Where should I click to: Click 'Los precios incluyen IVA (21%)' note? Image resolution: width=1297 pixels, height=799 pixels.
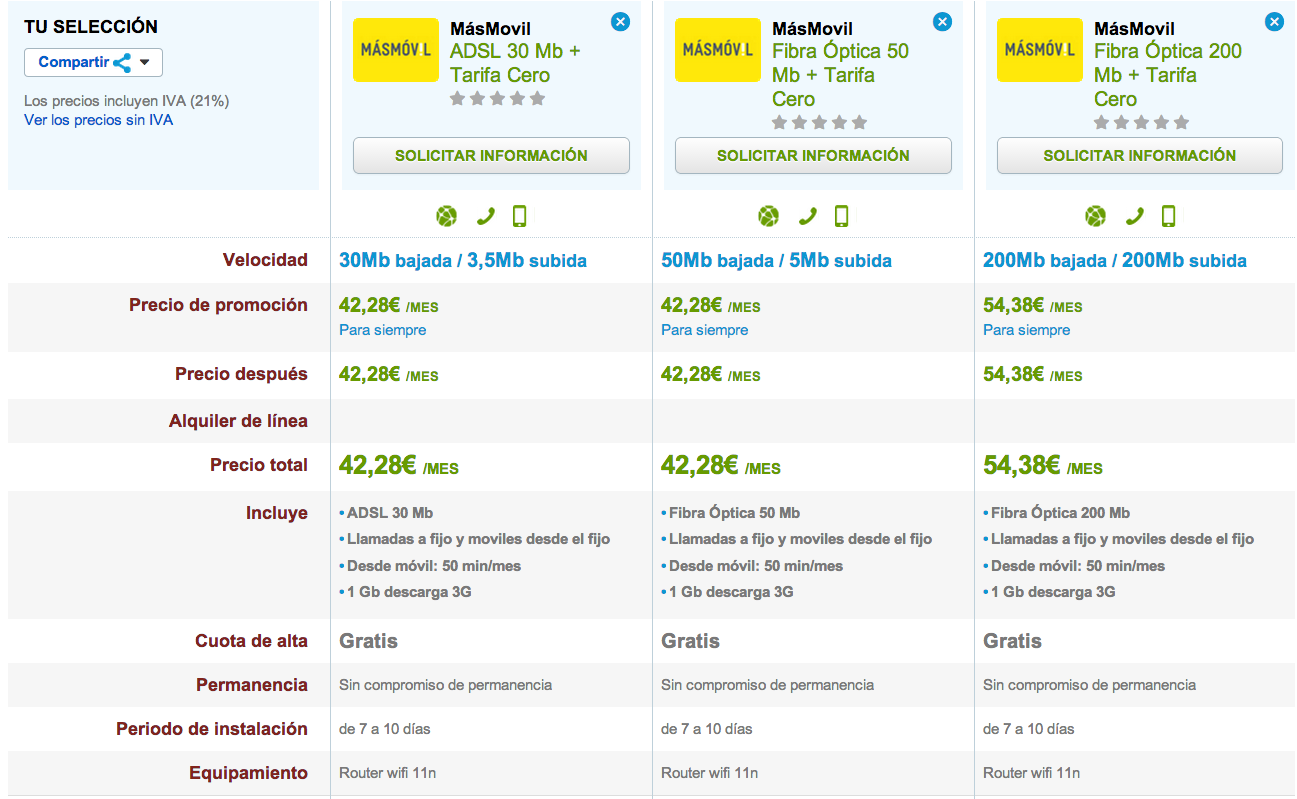(127, 101)
